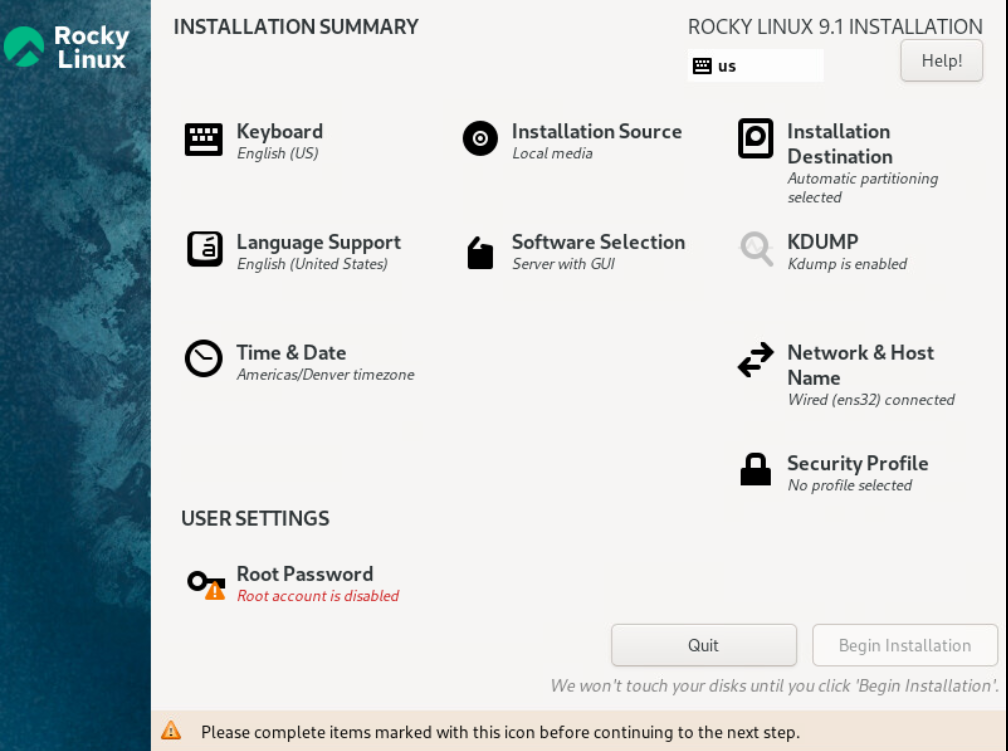Open Installation Source disc icon

pyautogui.click(x=480, y=139)
